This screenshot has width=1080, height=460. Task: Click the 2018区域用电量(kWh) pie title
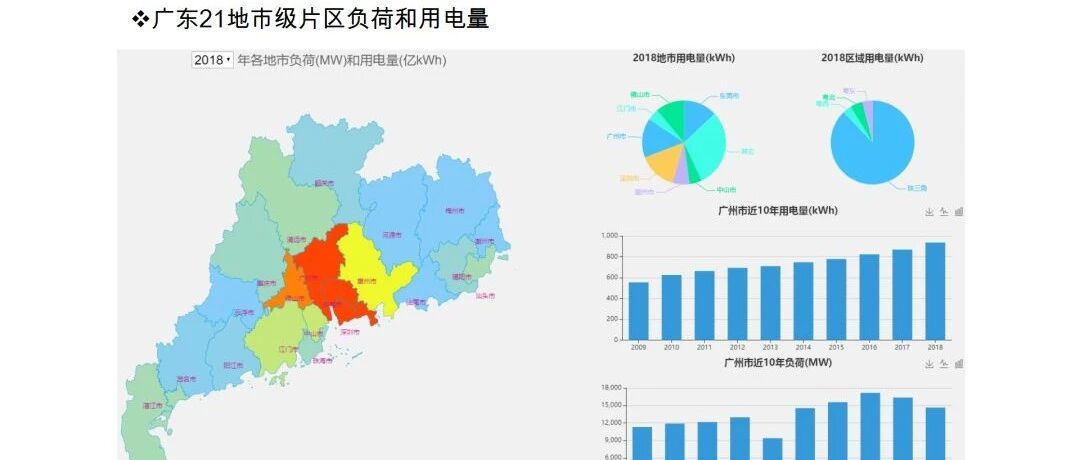pos(872,58)
